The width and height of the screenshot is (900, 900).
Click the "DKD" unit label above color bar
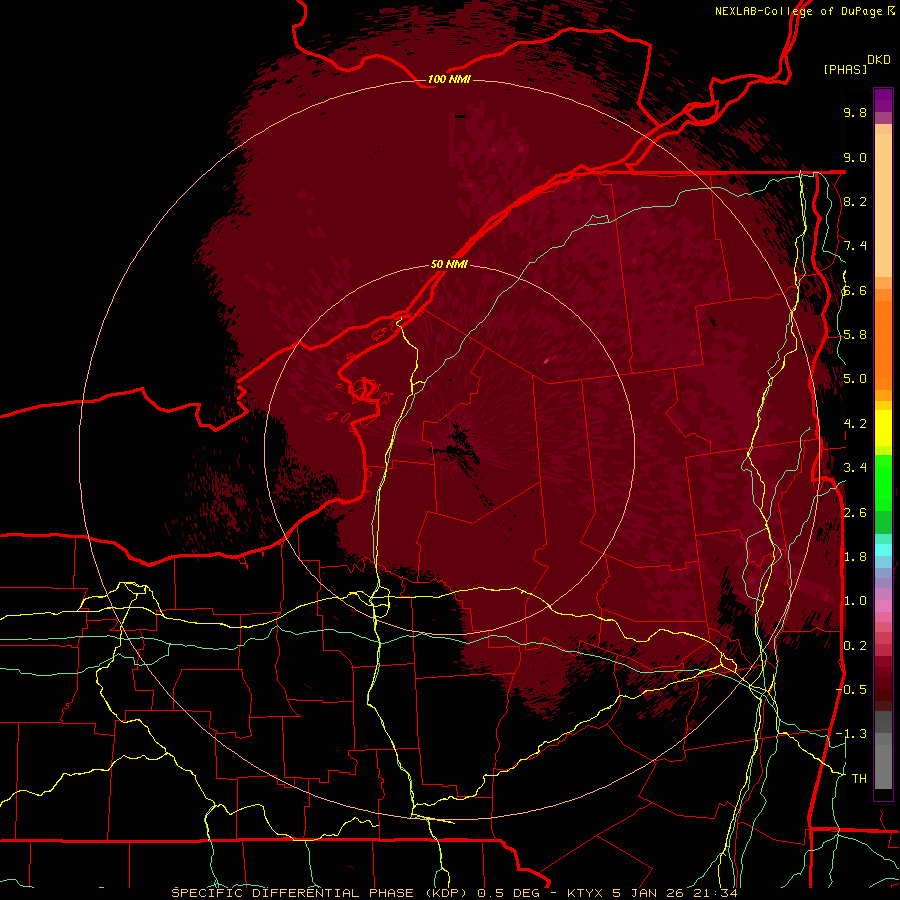[879, 60]
